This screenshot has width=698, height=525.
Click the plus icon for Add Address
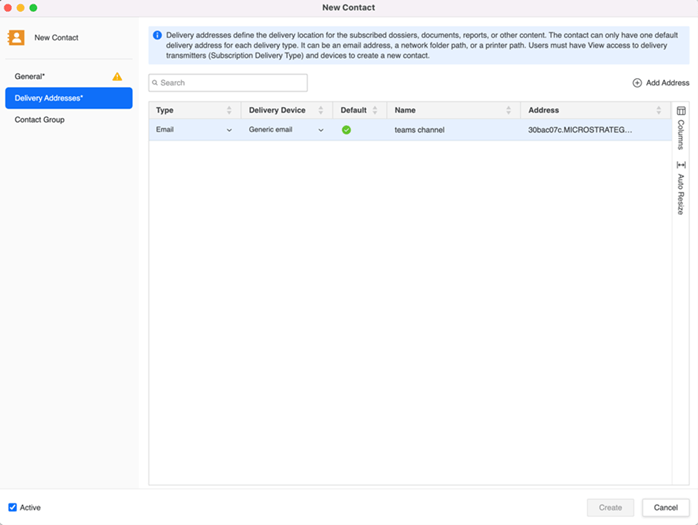(637, 83)
